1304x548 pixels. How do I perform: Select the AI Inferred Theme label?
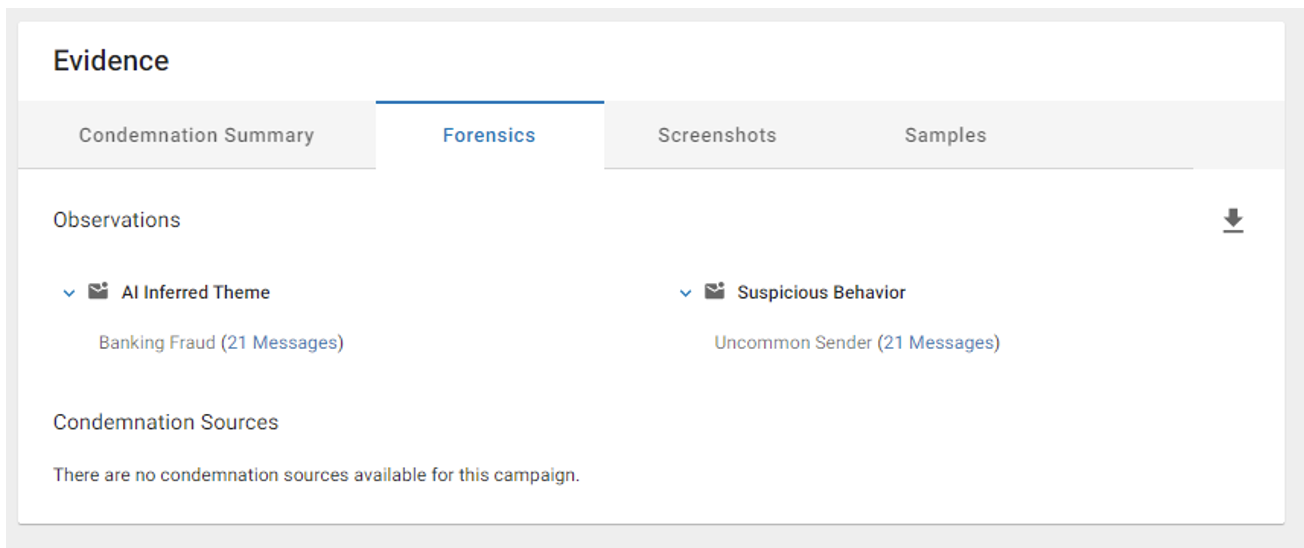tap(196, 293)
